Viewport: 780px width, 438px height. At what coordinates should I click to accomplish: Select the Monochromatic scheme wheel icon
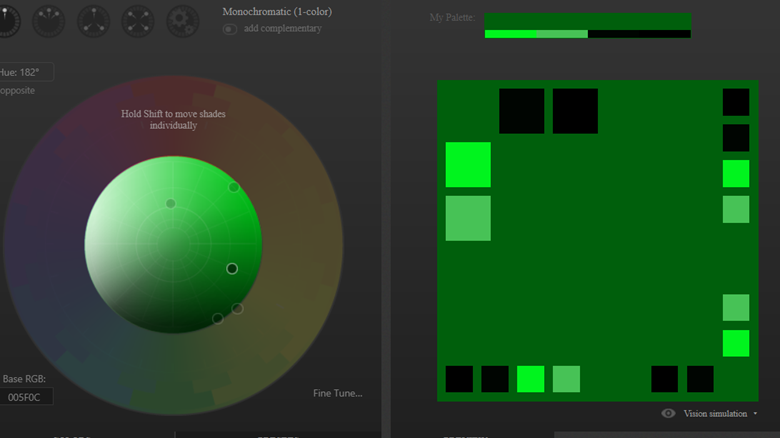click(x=6, y=20)
